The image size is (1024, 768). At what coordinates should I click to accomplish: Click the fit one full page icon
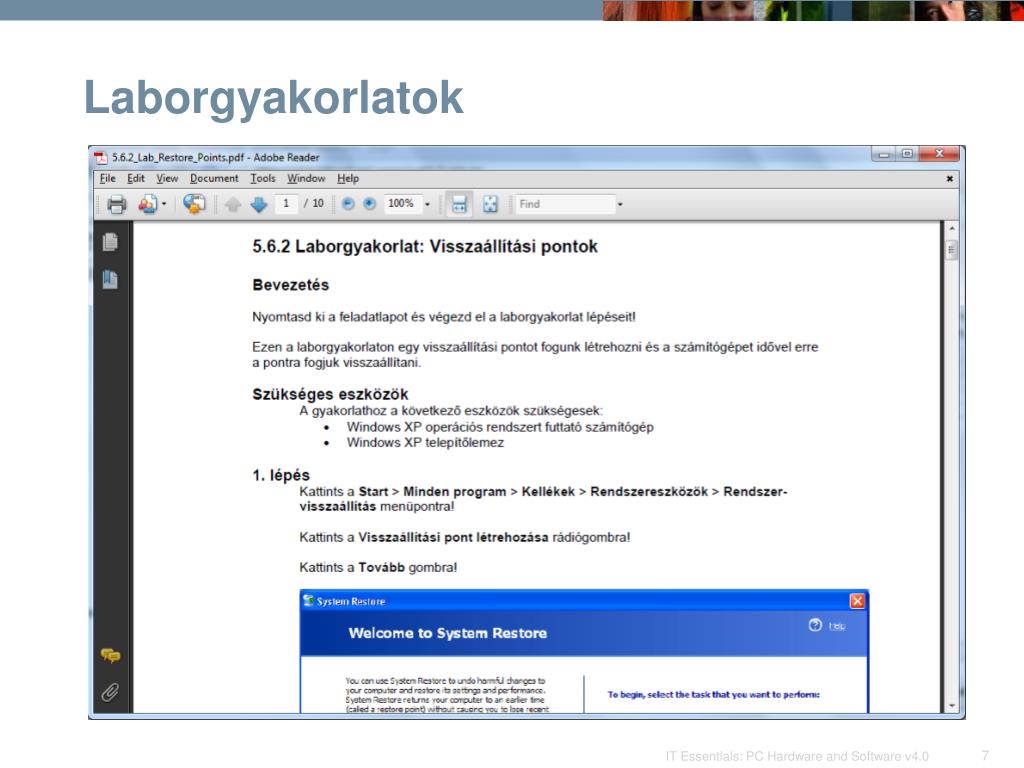(x=490, y=204)
